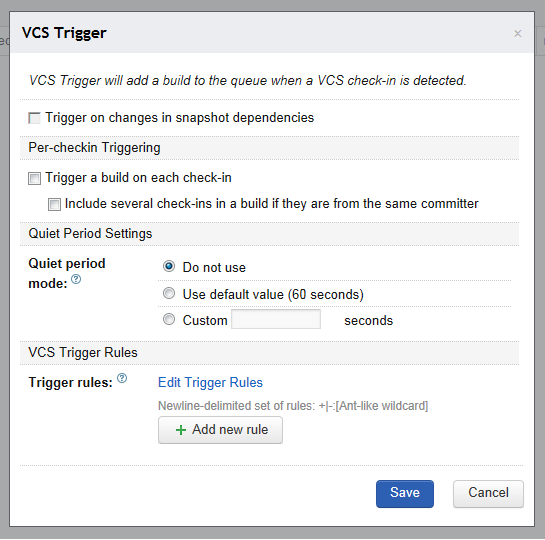
Task: Cancel the VCS Trigger dialog
Action: (488, 494)
